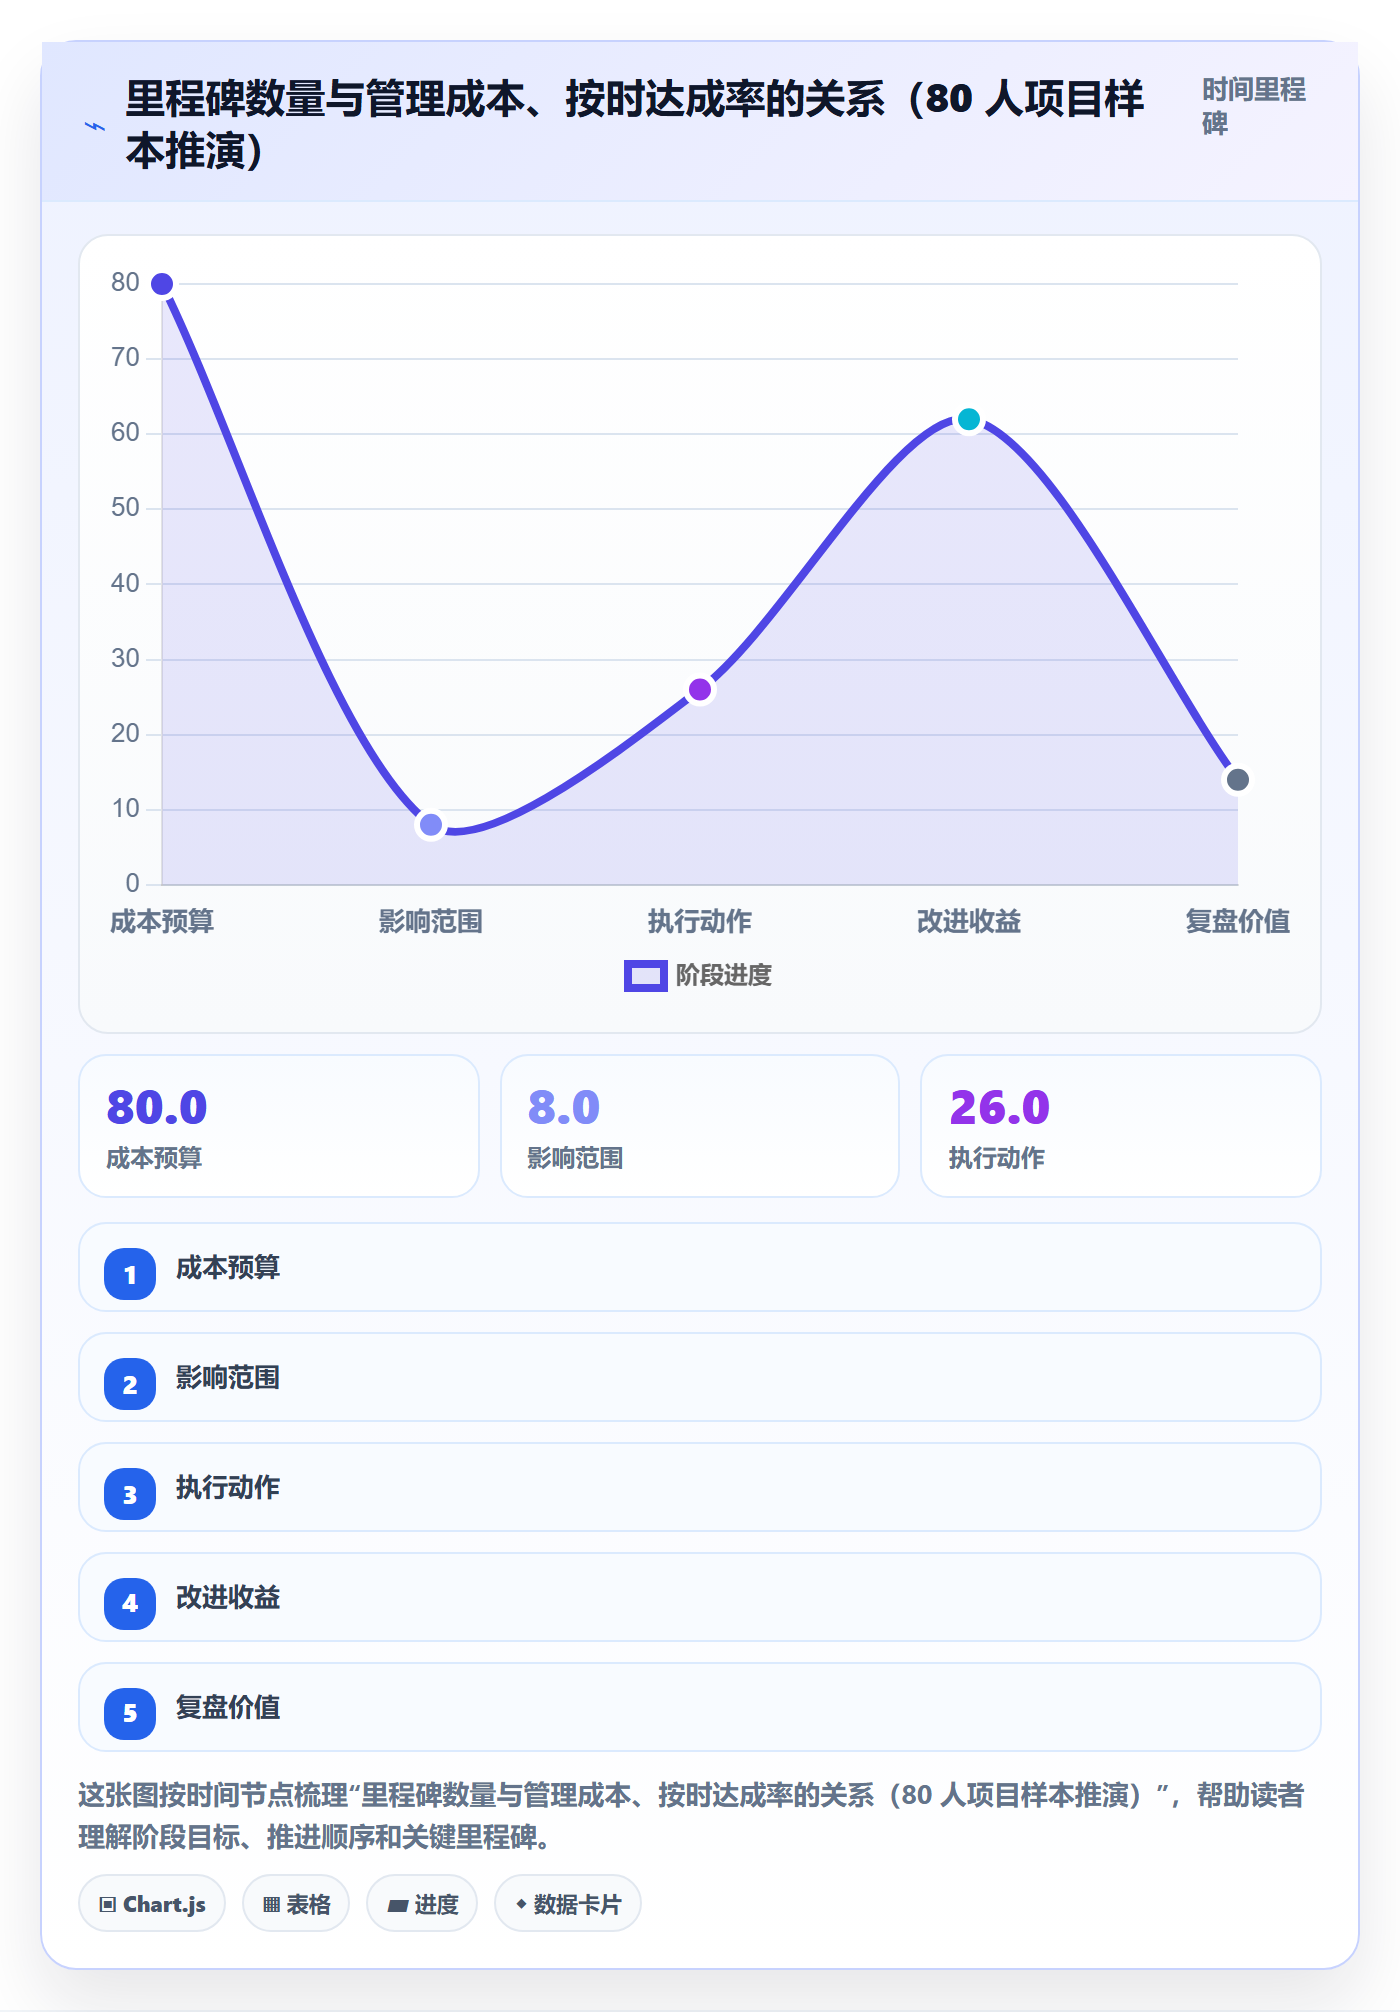Viewport: 1400px width, 2012px height.
Task: Click the lightning icon beside the title
Action: 94,126
